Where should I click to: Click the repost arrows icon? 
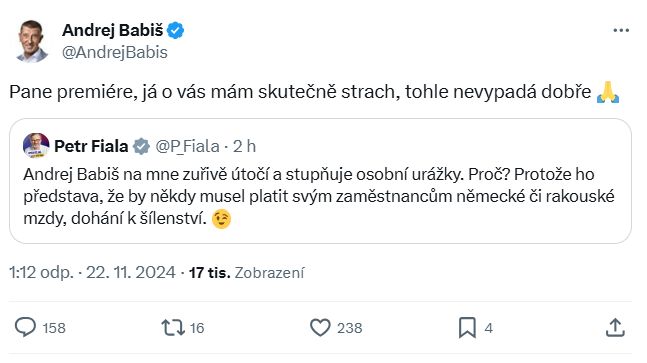[172, 328]
